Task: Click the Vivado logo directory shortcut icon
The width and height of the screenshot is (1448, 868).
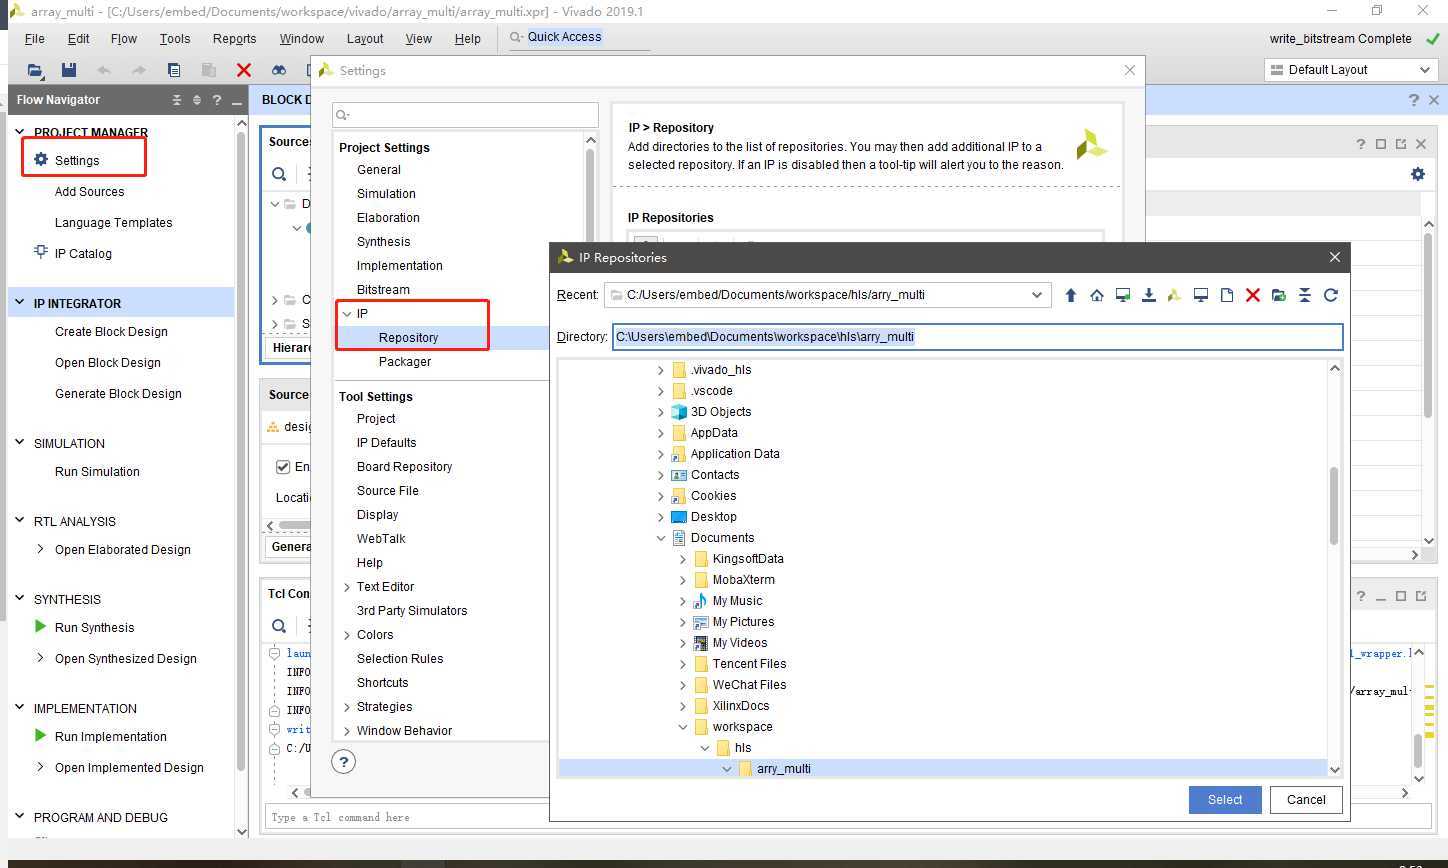Action: (1175, 295)
